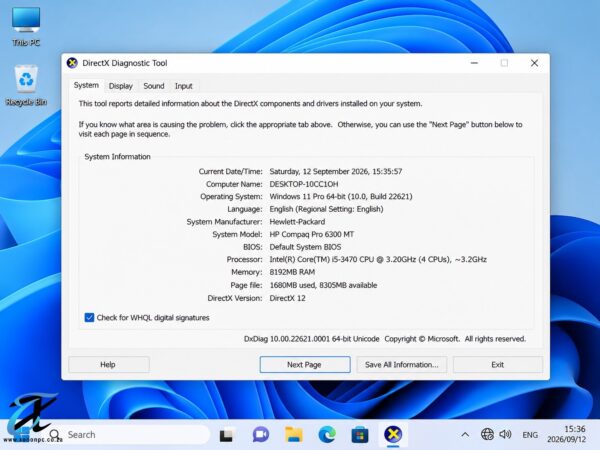Uncheck Check for WHQL digital signatures

click(x=89, y=318)
